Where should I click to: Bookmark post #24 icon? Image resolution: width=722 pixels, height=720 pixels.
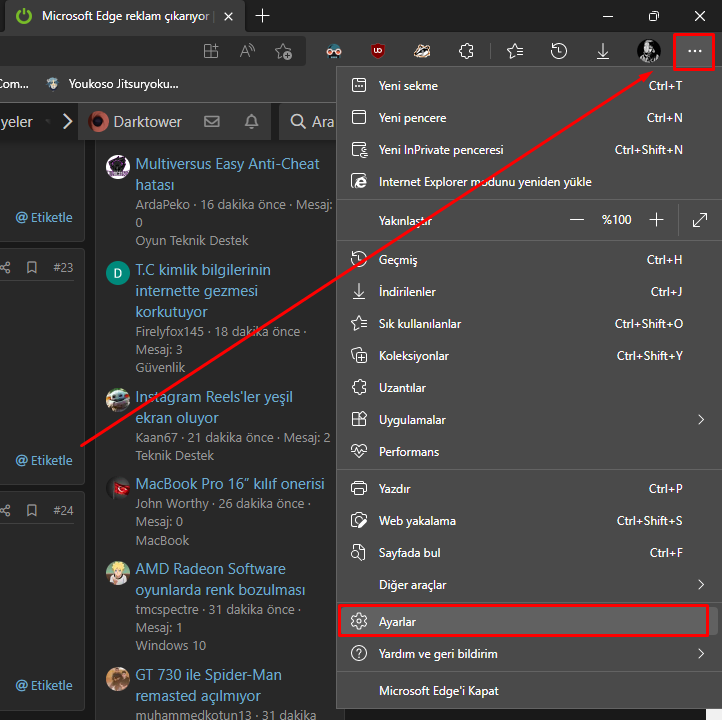[x=32, y=510]
